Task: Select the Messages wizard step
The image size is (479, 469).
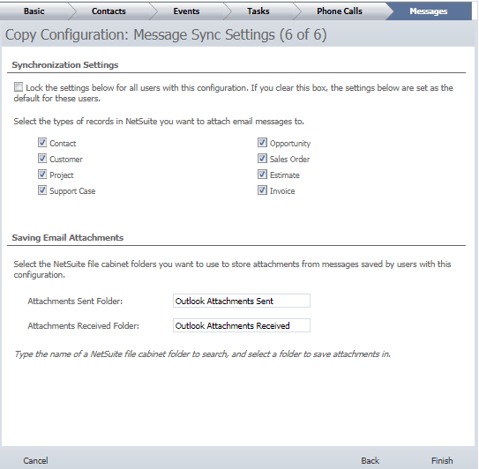Action: click(x=428, y=11)
